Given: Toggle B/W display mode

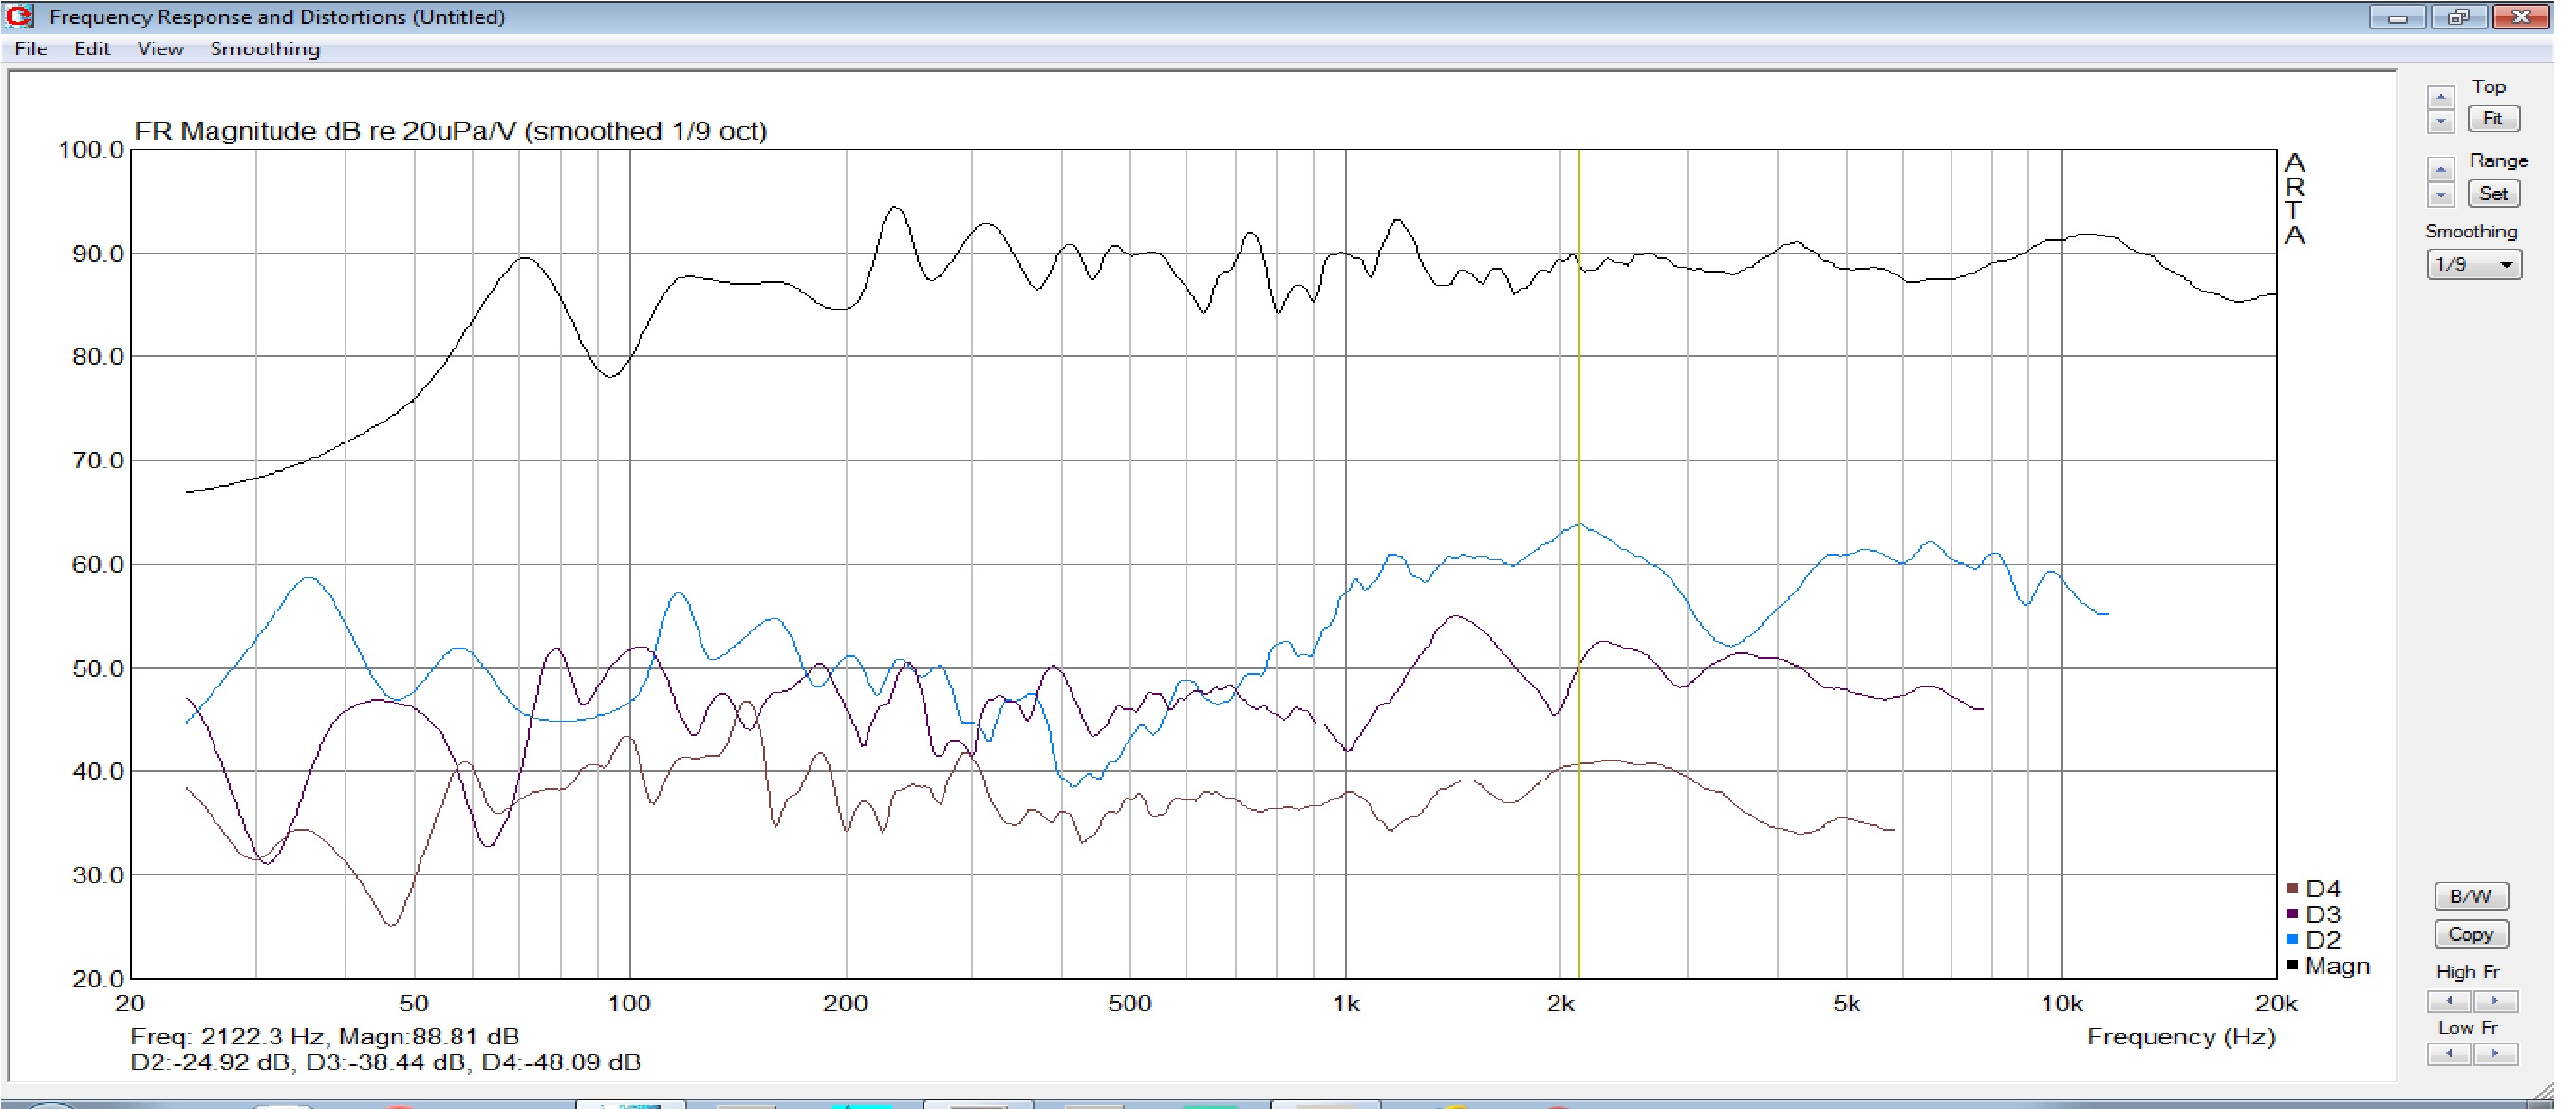Looking at the screenshot, I should pyautogui.click(x=2470, y=896).
